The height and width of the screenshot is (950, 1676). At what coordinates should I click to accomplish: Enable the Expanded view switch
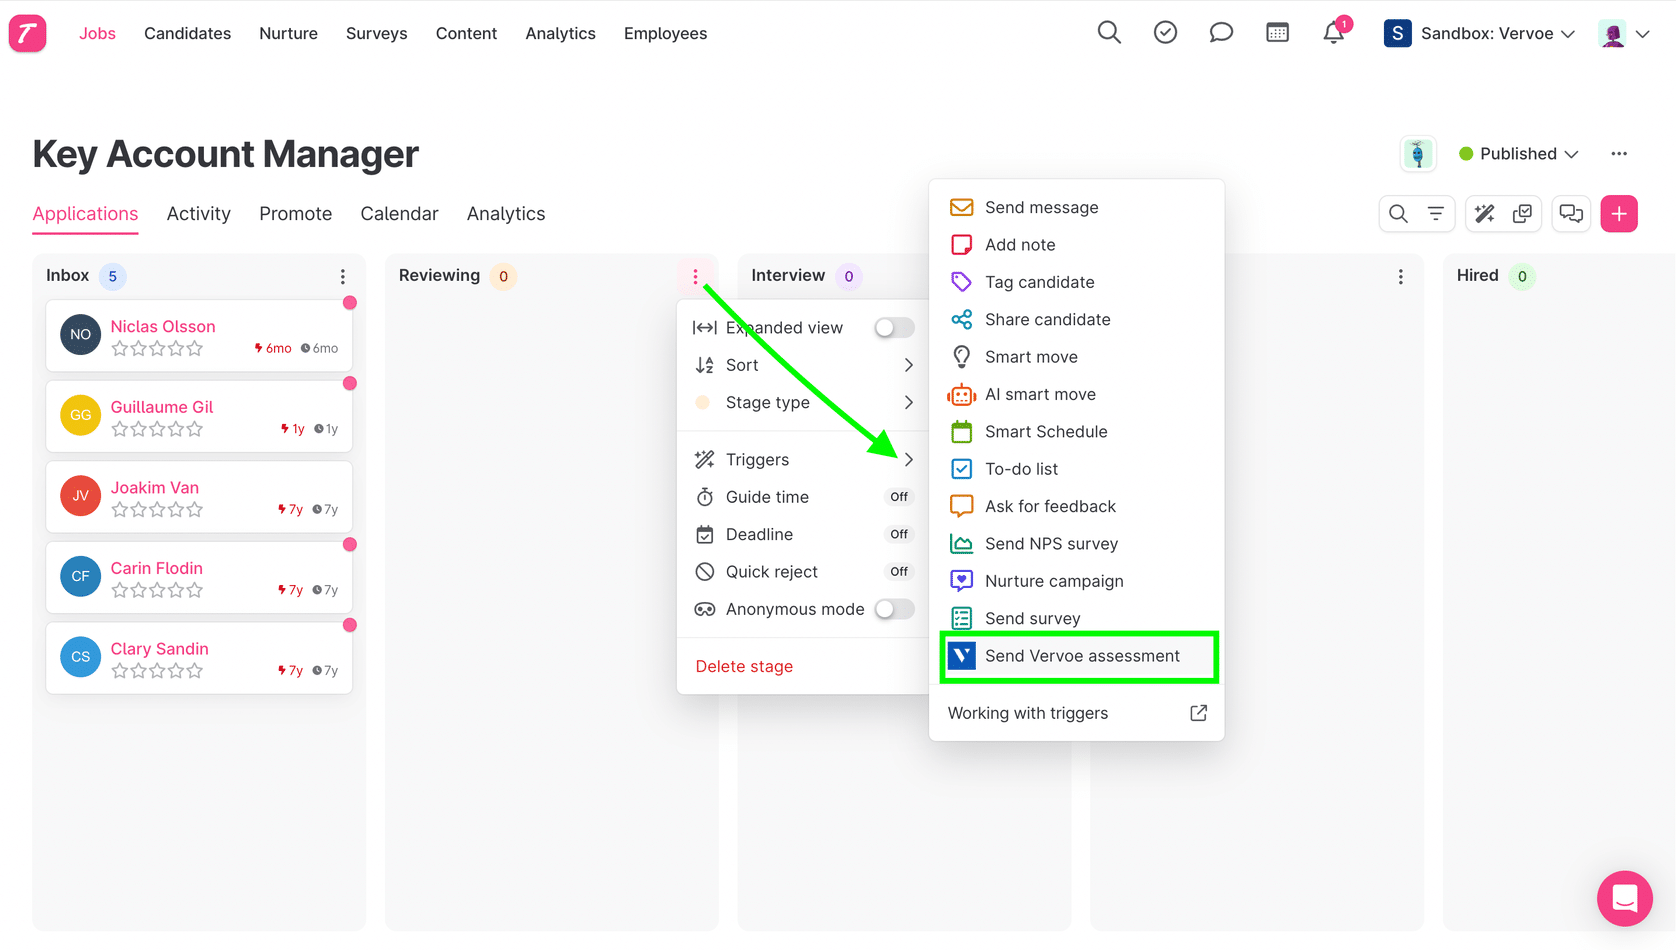pyautogui.click(x=893, y=327)
